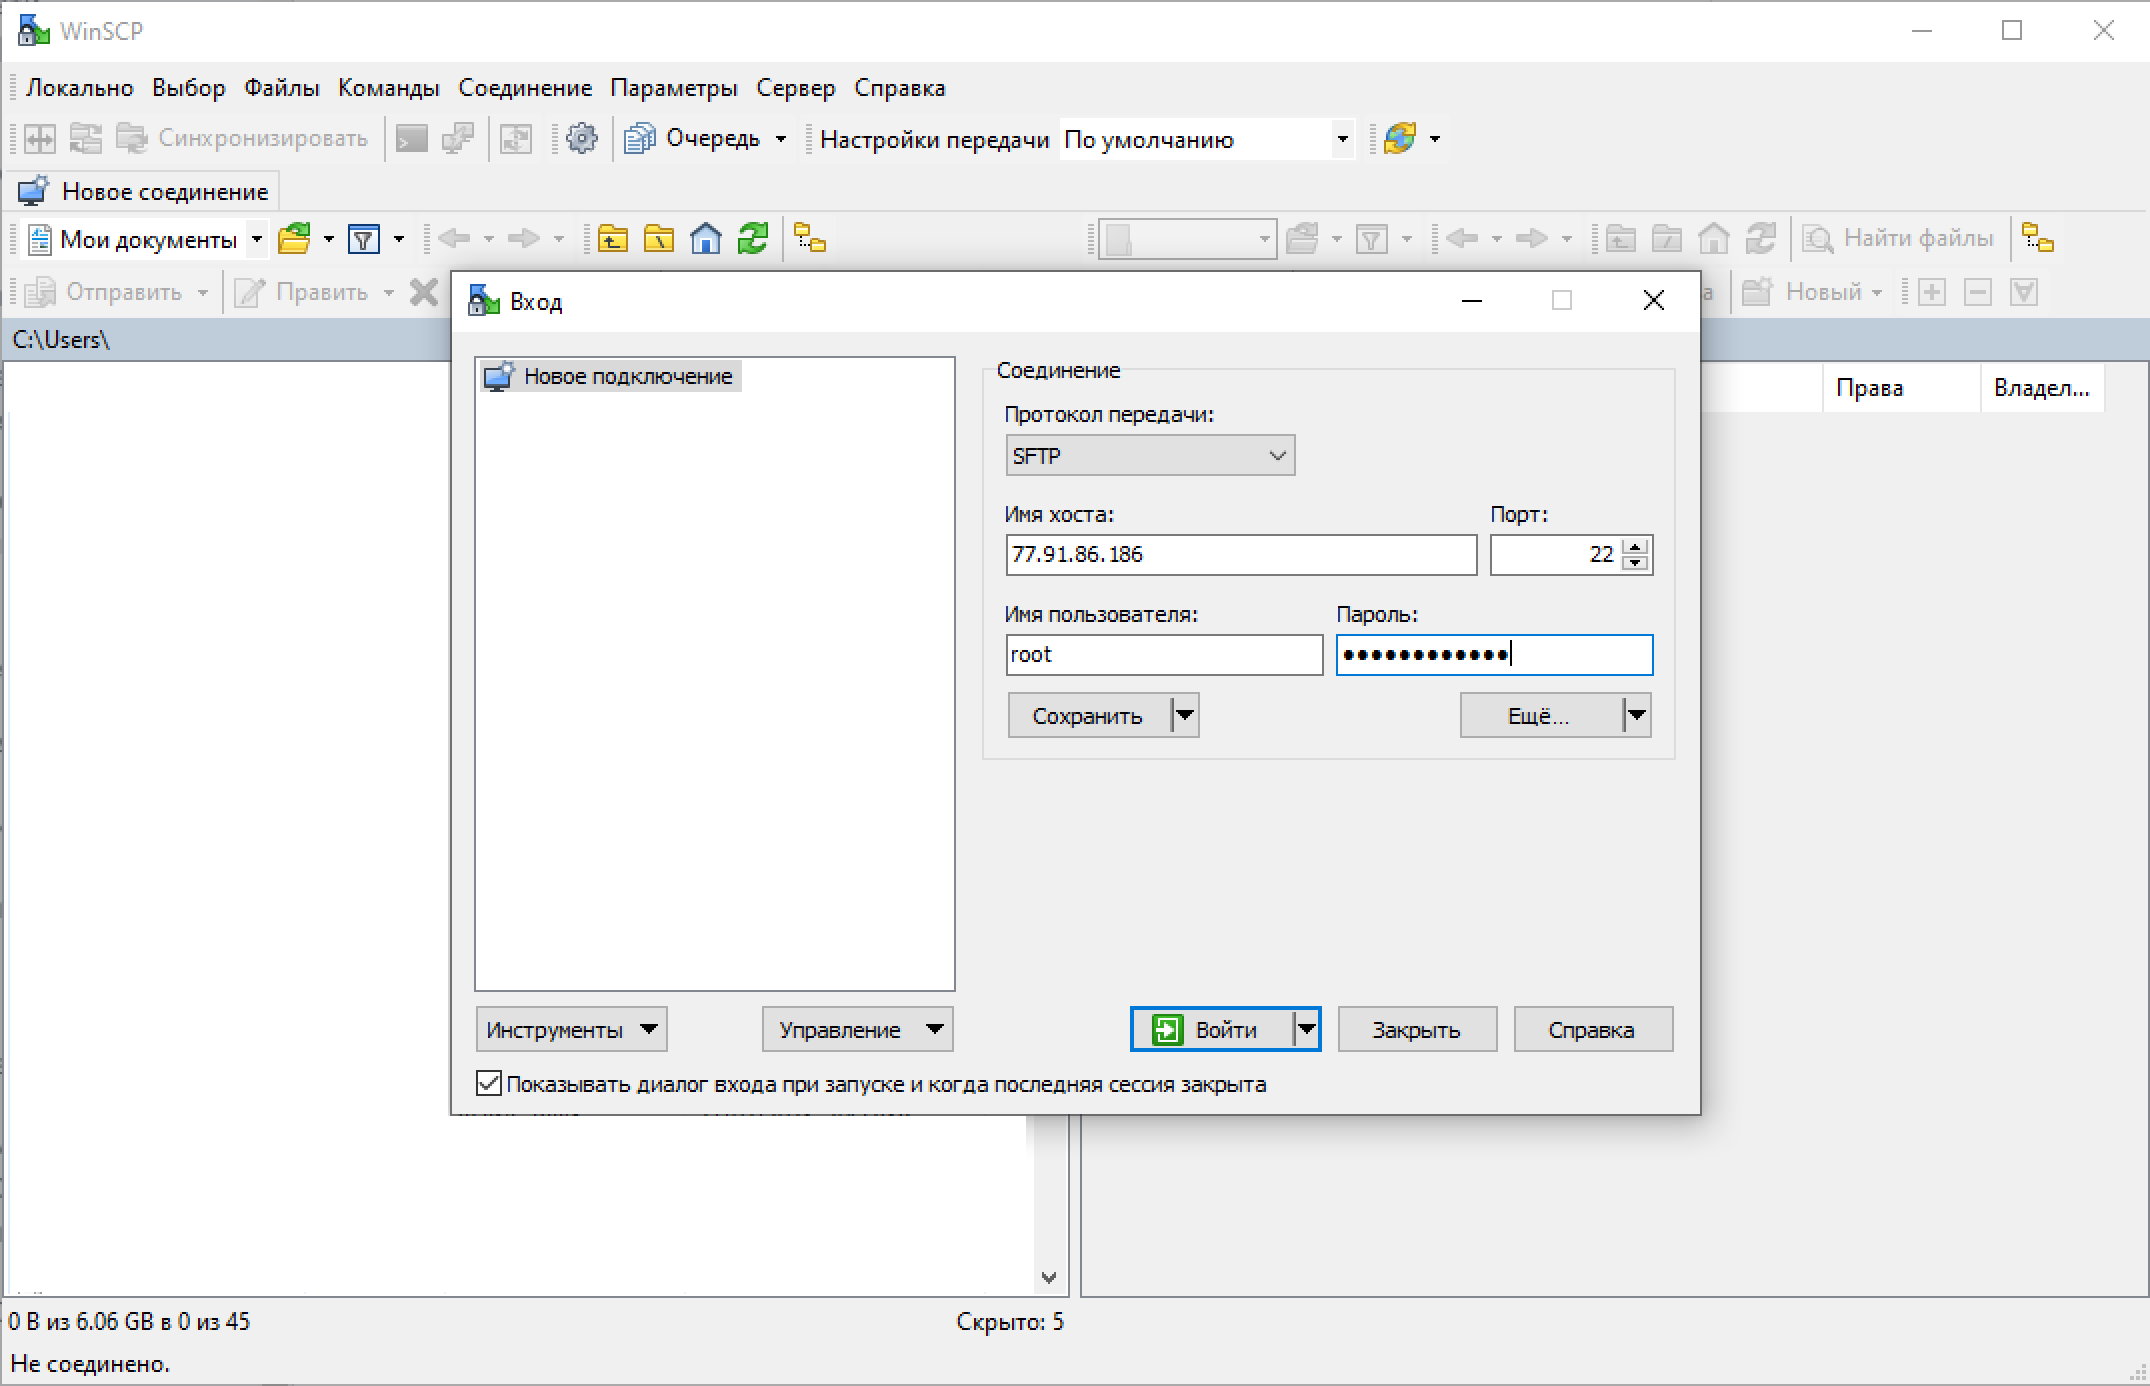This screenshot has width=2150, height=1386.
Task: Select the Новое соединение tab
Action: coord(145,192)
